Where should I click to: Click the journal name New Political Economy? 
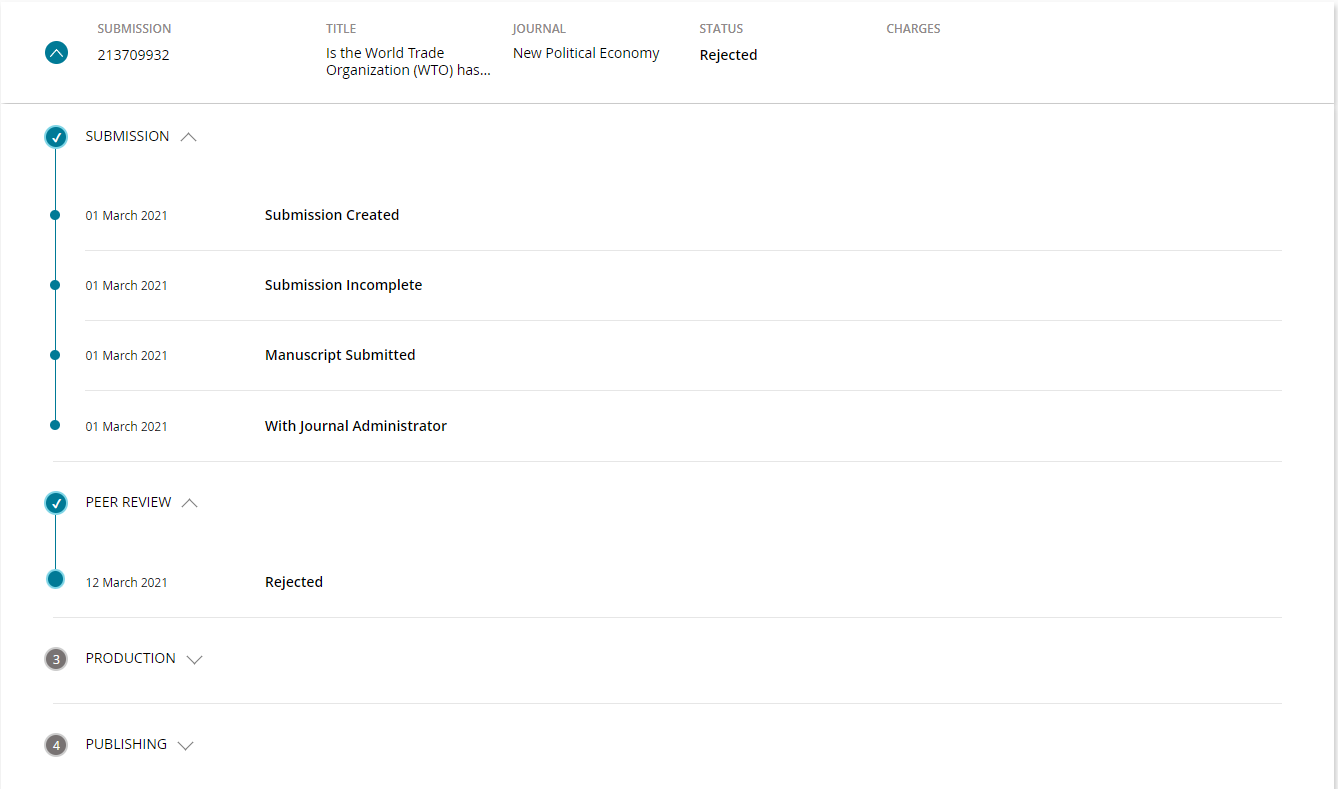pos(586,53)
